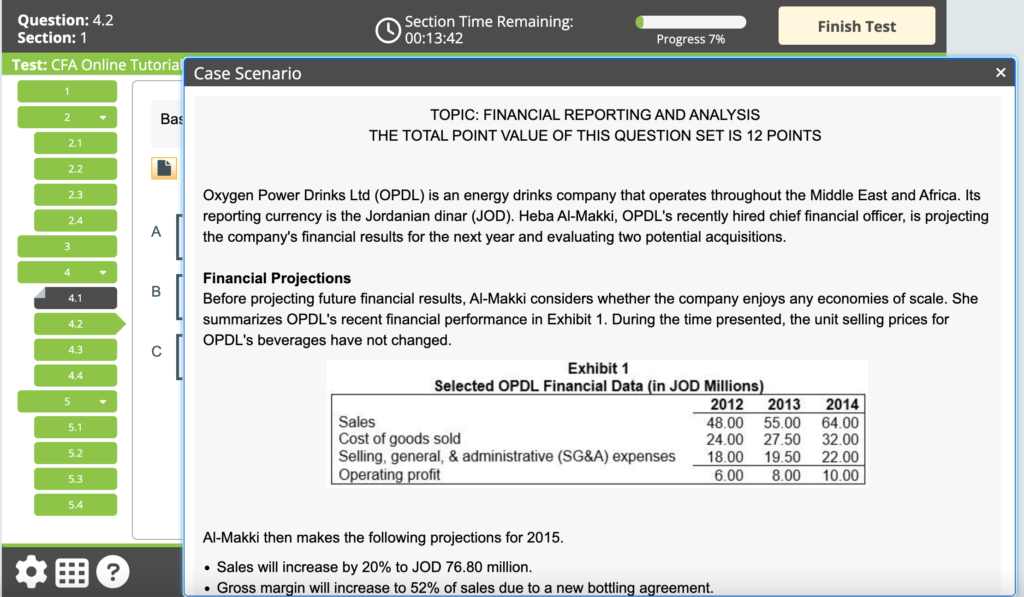Viewport: 1024px width, 597px height.
Task: Switch to the Basic tab behind the dialog
Action: pos(172,118)
